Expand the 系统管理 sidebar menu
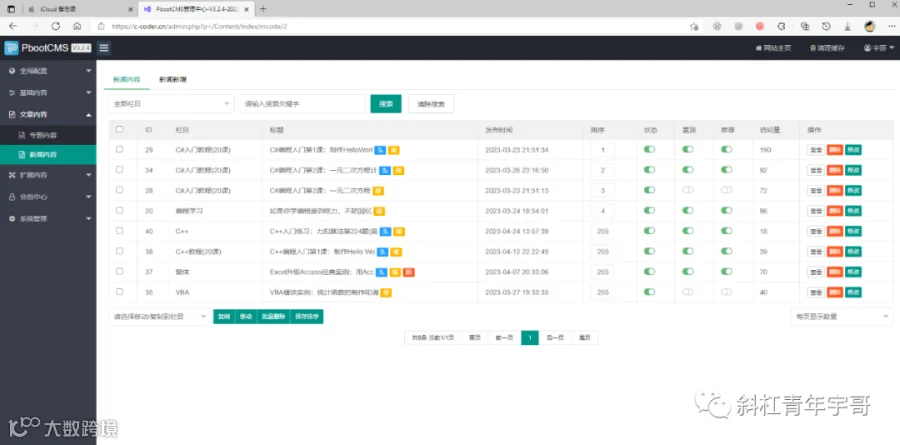900x445 pixels. click(x=48, y=219)
